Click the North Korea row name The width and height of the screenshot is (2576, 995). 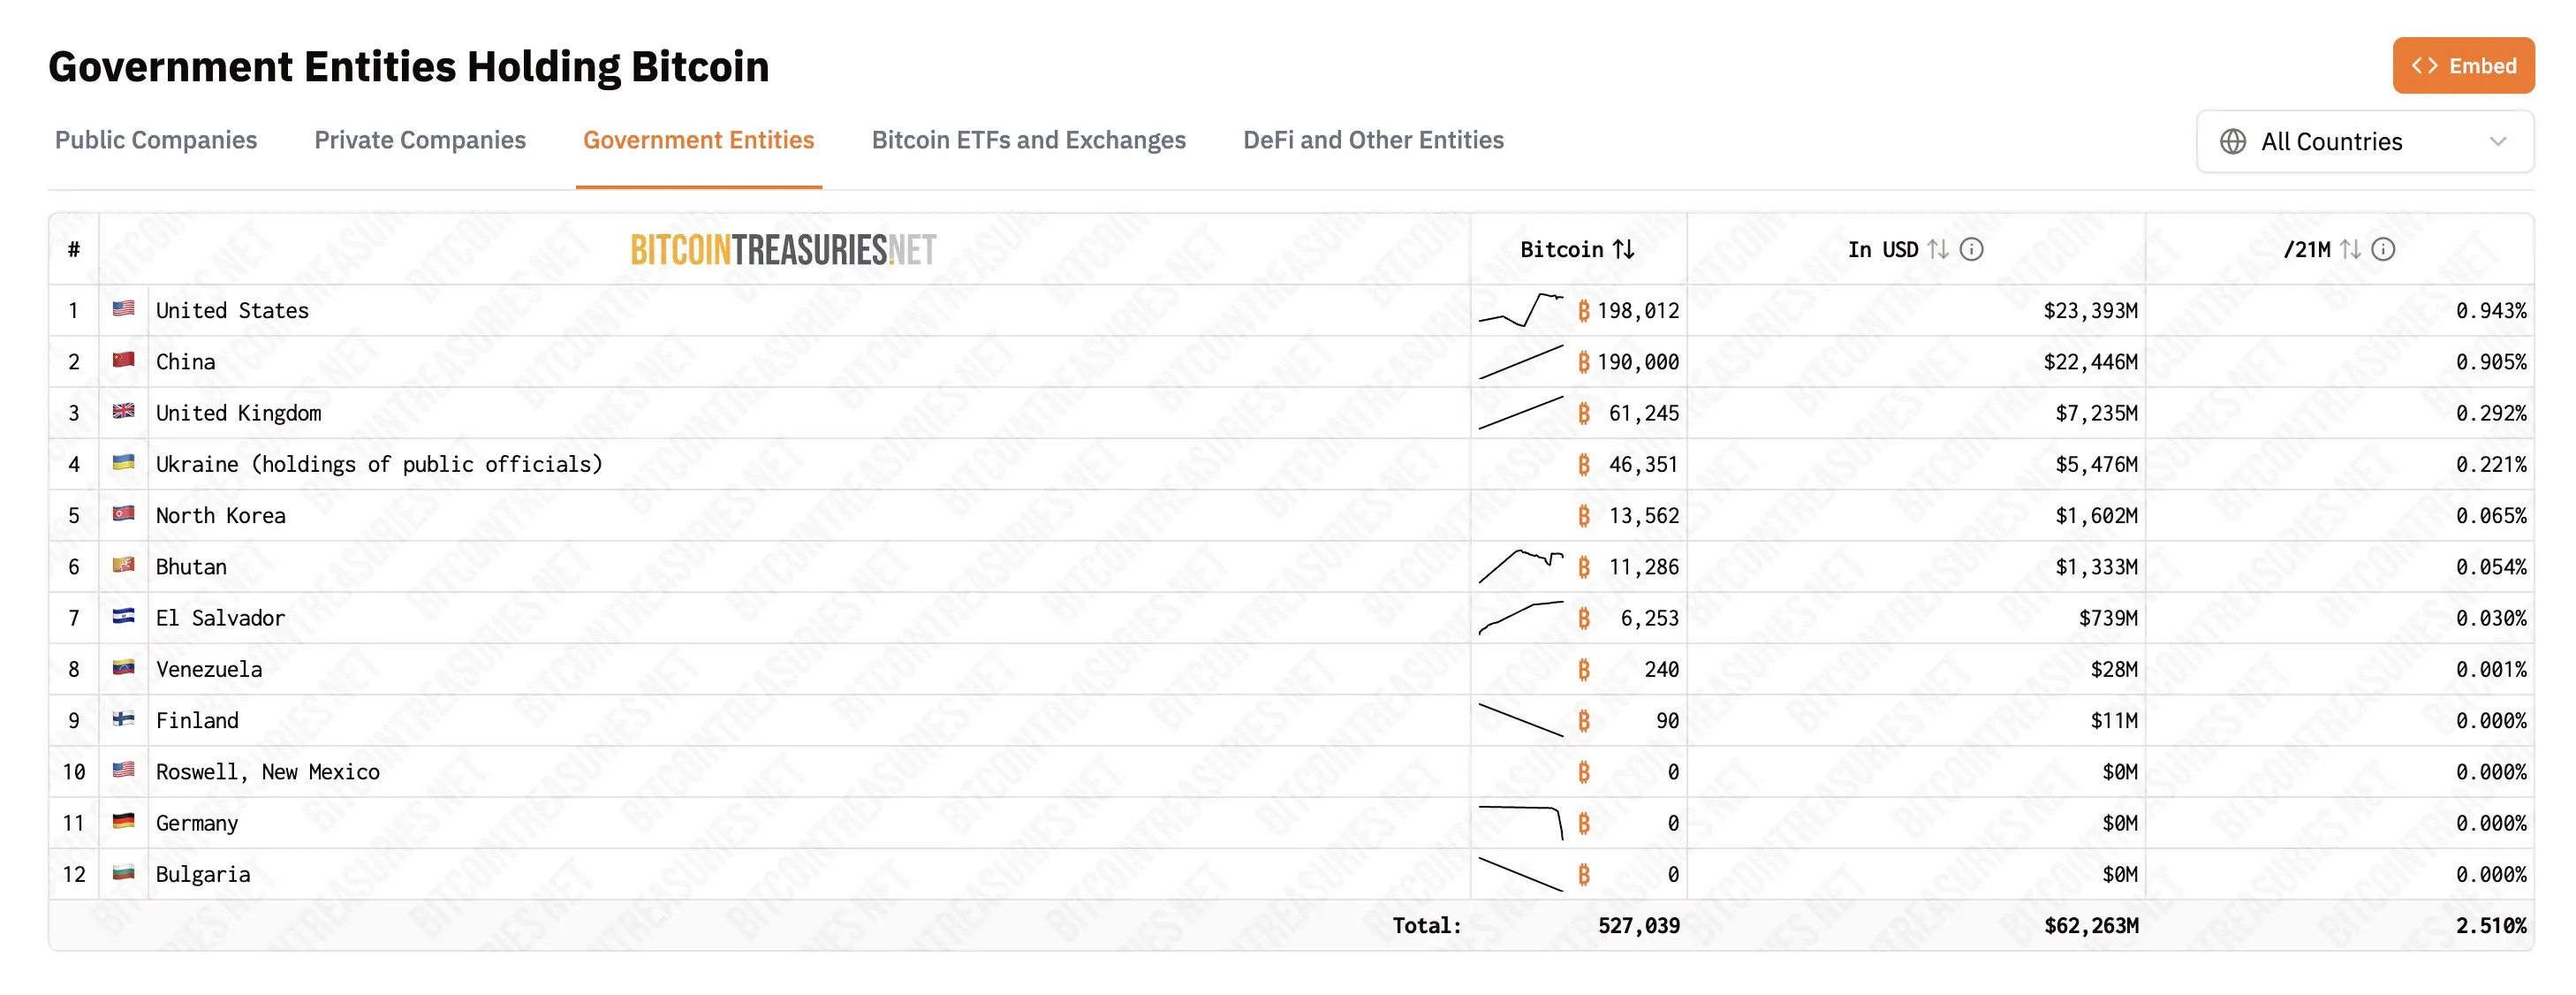tap(221, 515)
